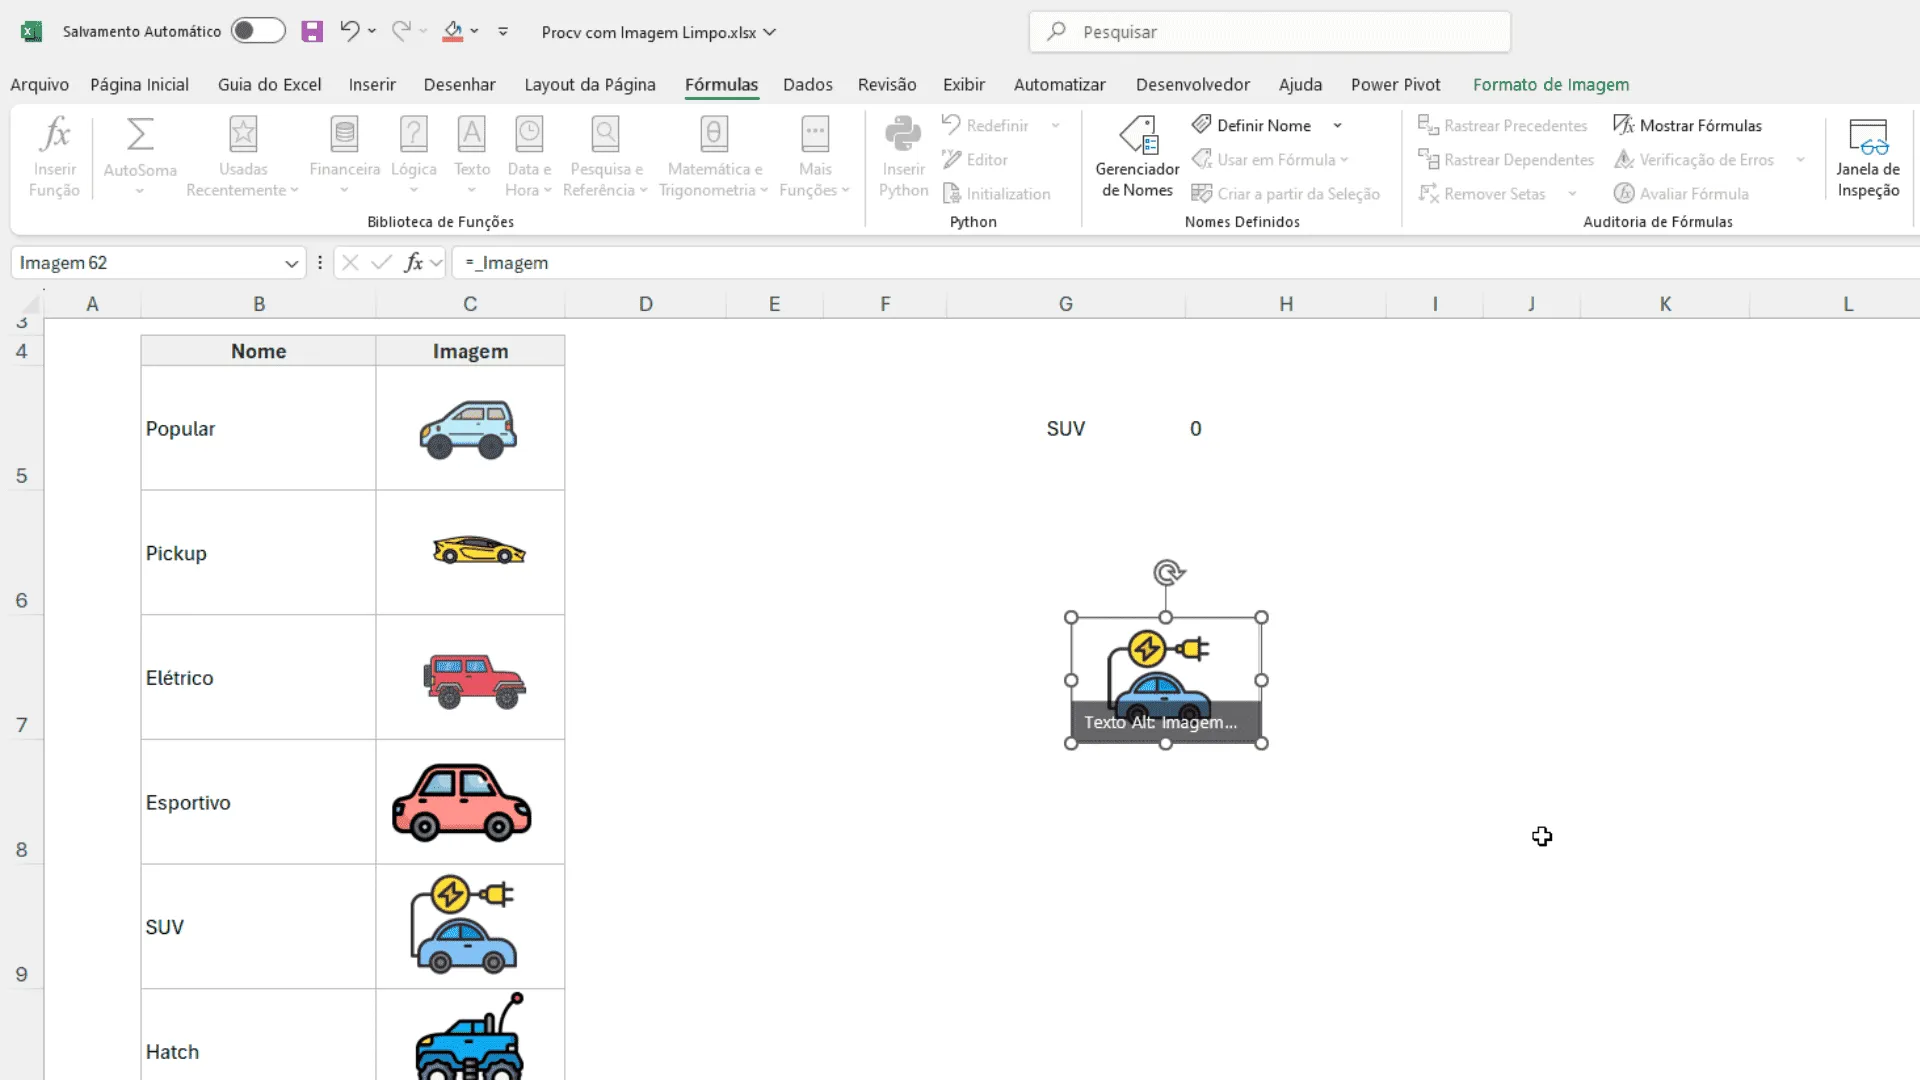Select the red Jeep image in Elétrico row
The height and width of the screenshot is (1080, 1920).
(x=474, y=680)
